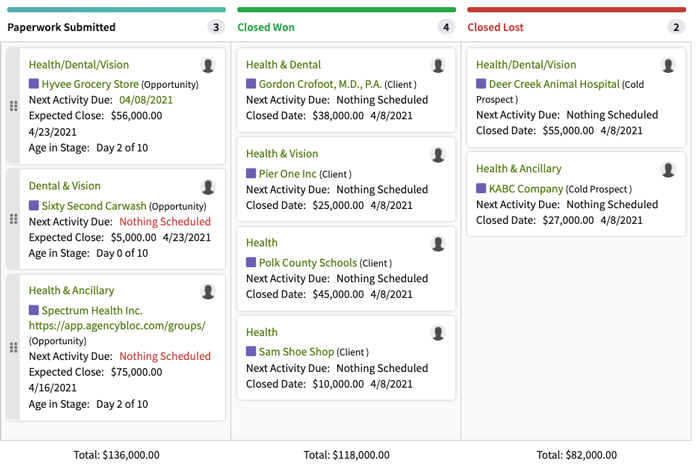
Task: Click the count badge 3 for Paperwork Submitted
Action: click(x=216, y=27)
